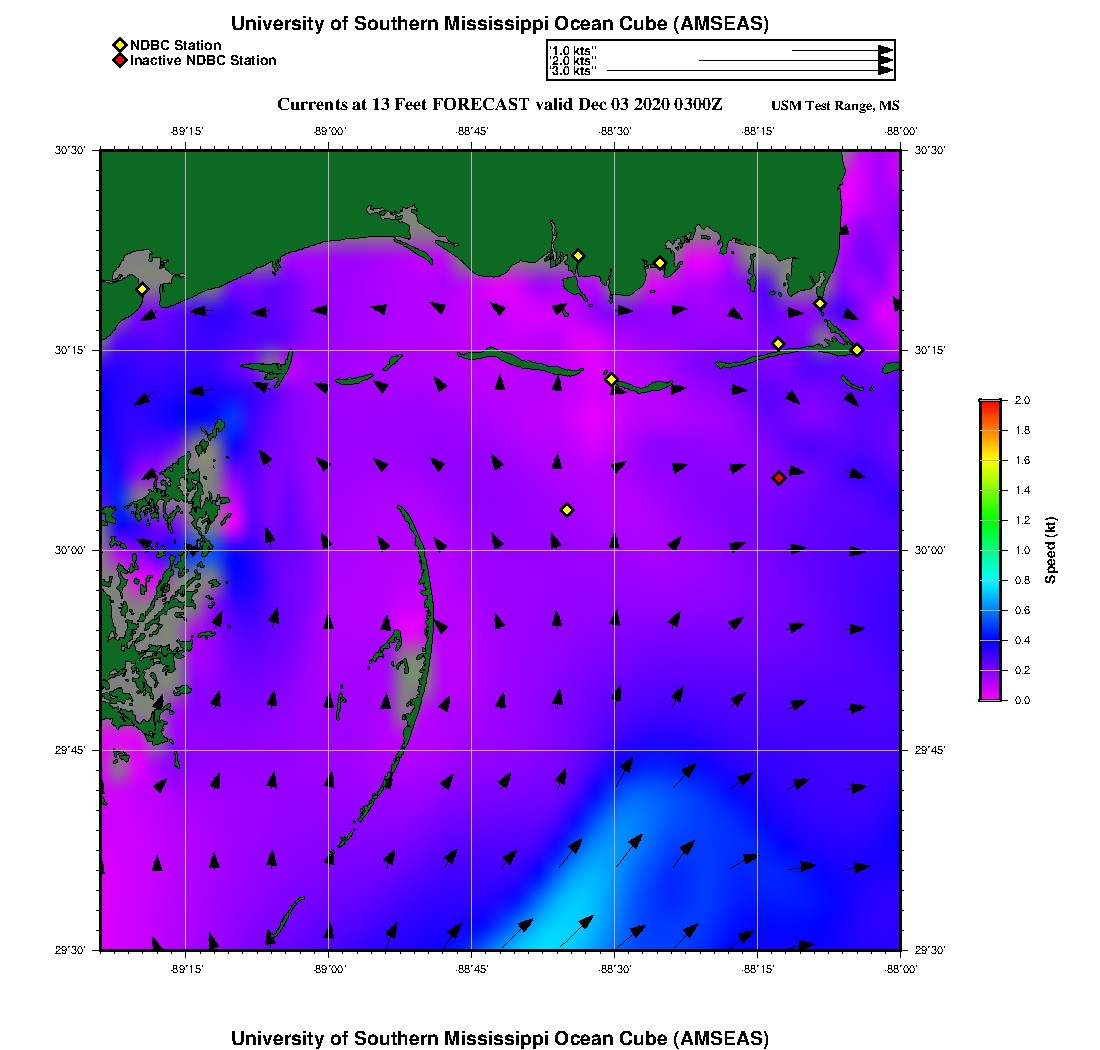Click the 29°30' latitude label on the right axis
Image resolution: width=1100 pixels, height=1050 pixels.
tap(930, 950)
